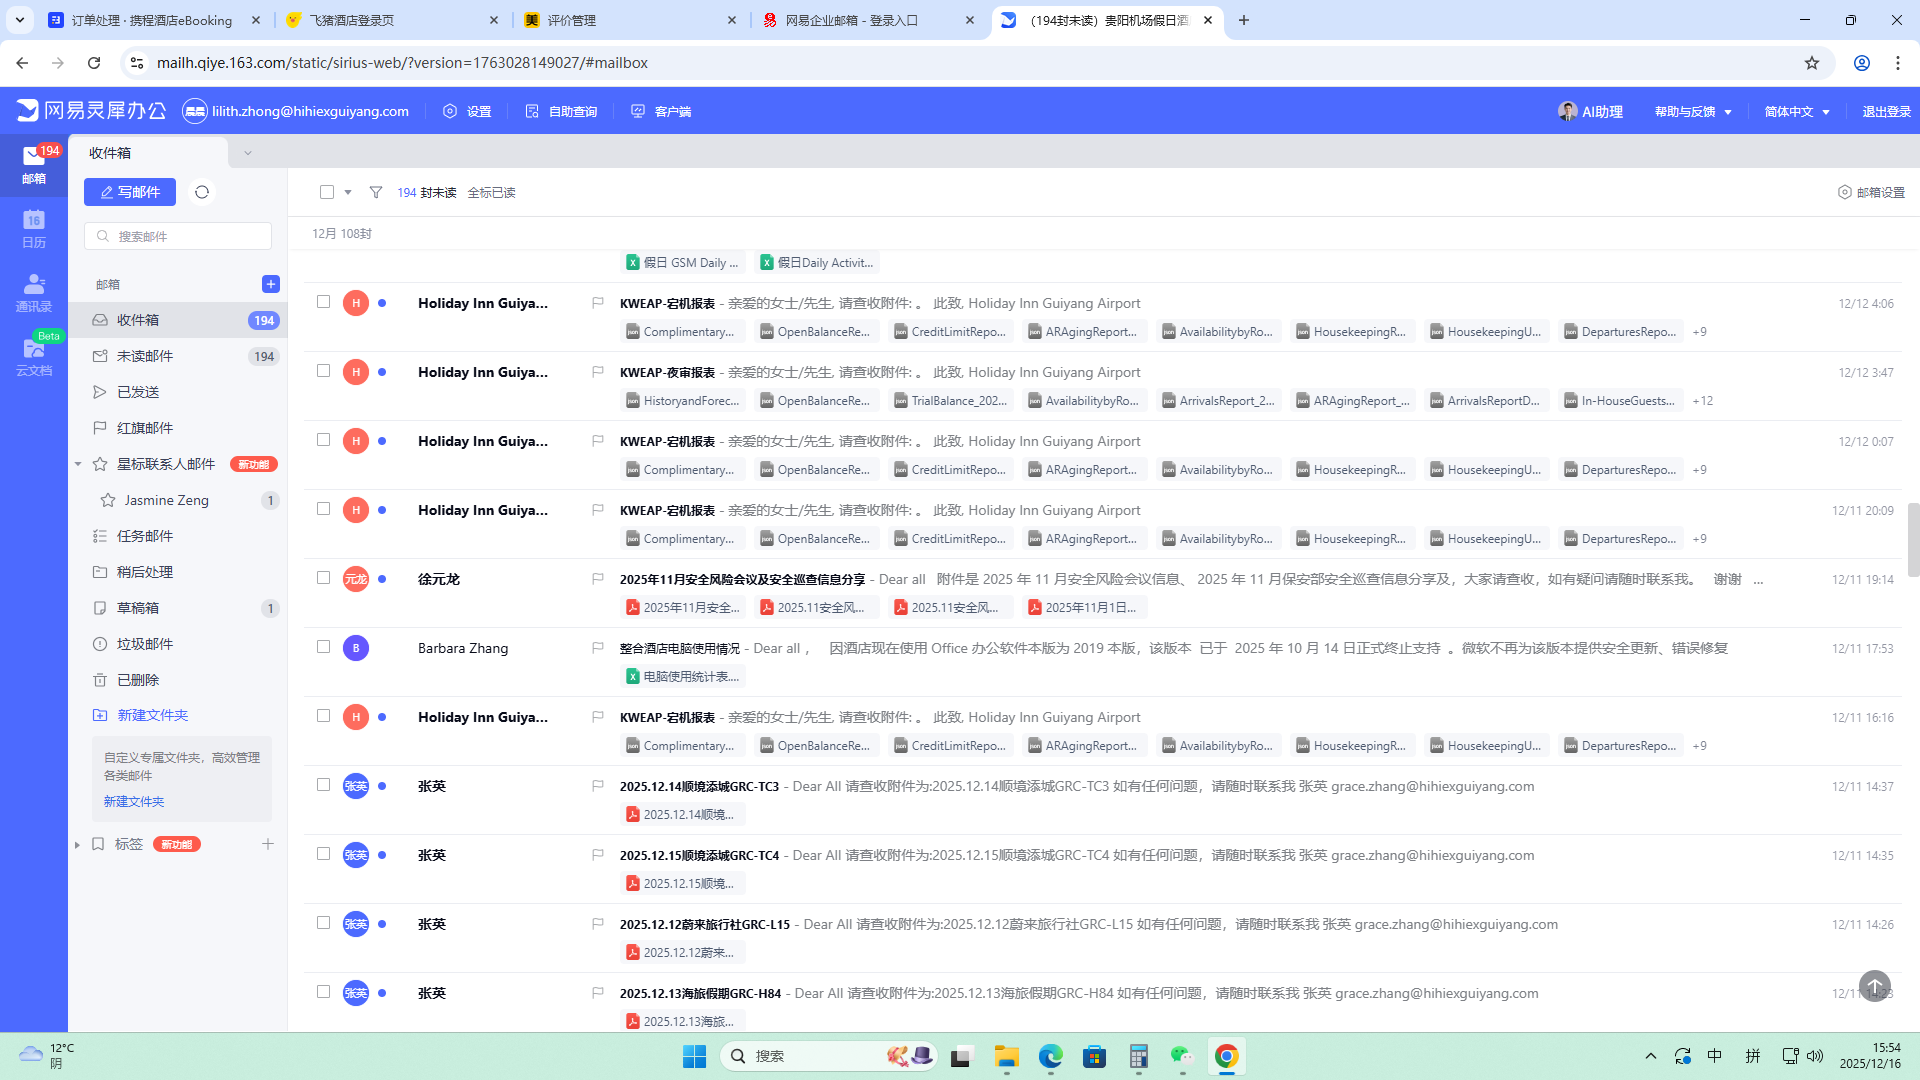Click the 写邮件 compose button
Screen dimensions: 1920x1080
pyautogui.click(x=130, y=192)
